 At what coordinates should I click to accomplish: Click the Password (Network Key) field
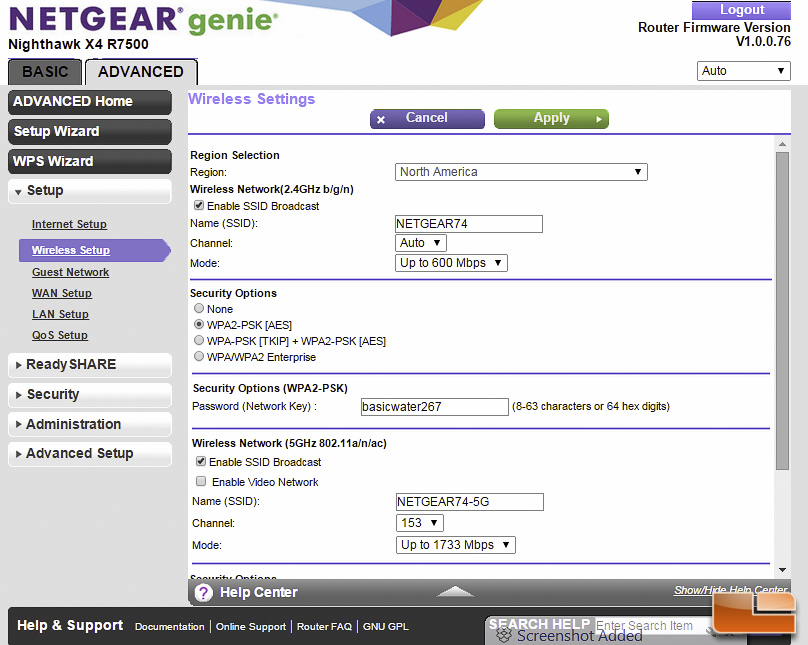[435, 407]
